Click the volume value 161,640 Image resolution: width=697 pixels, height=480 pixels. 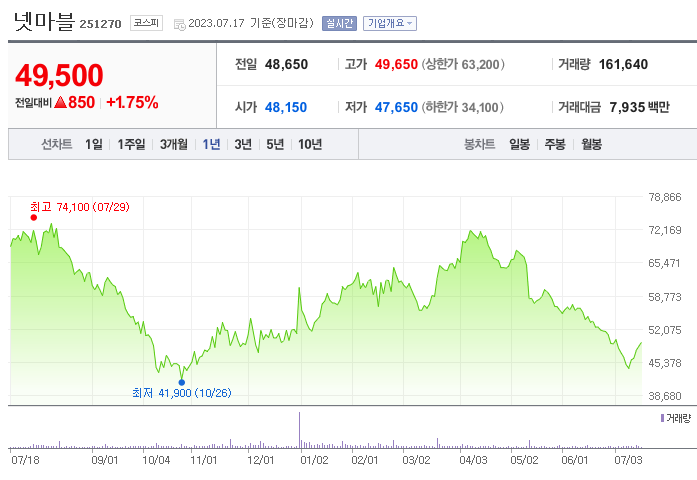coord(623,64)
